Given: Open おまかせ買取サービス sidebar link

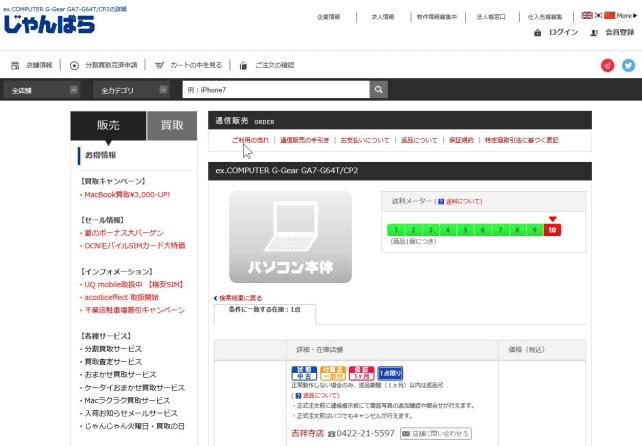Looking at the screenshot, I should 120,374.
